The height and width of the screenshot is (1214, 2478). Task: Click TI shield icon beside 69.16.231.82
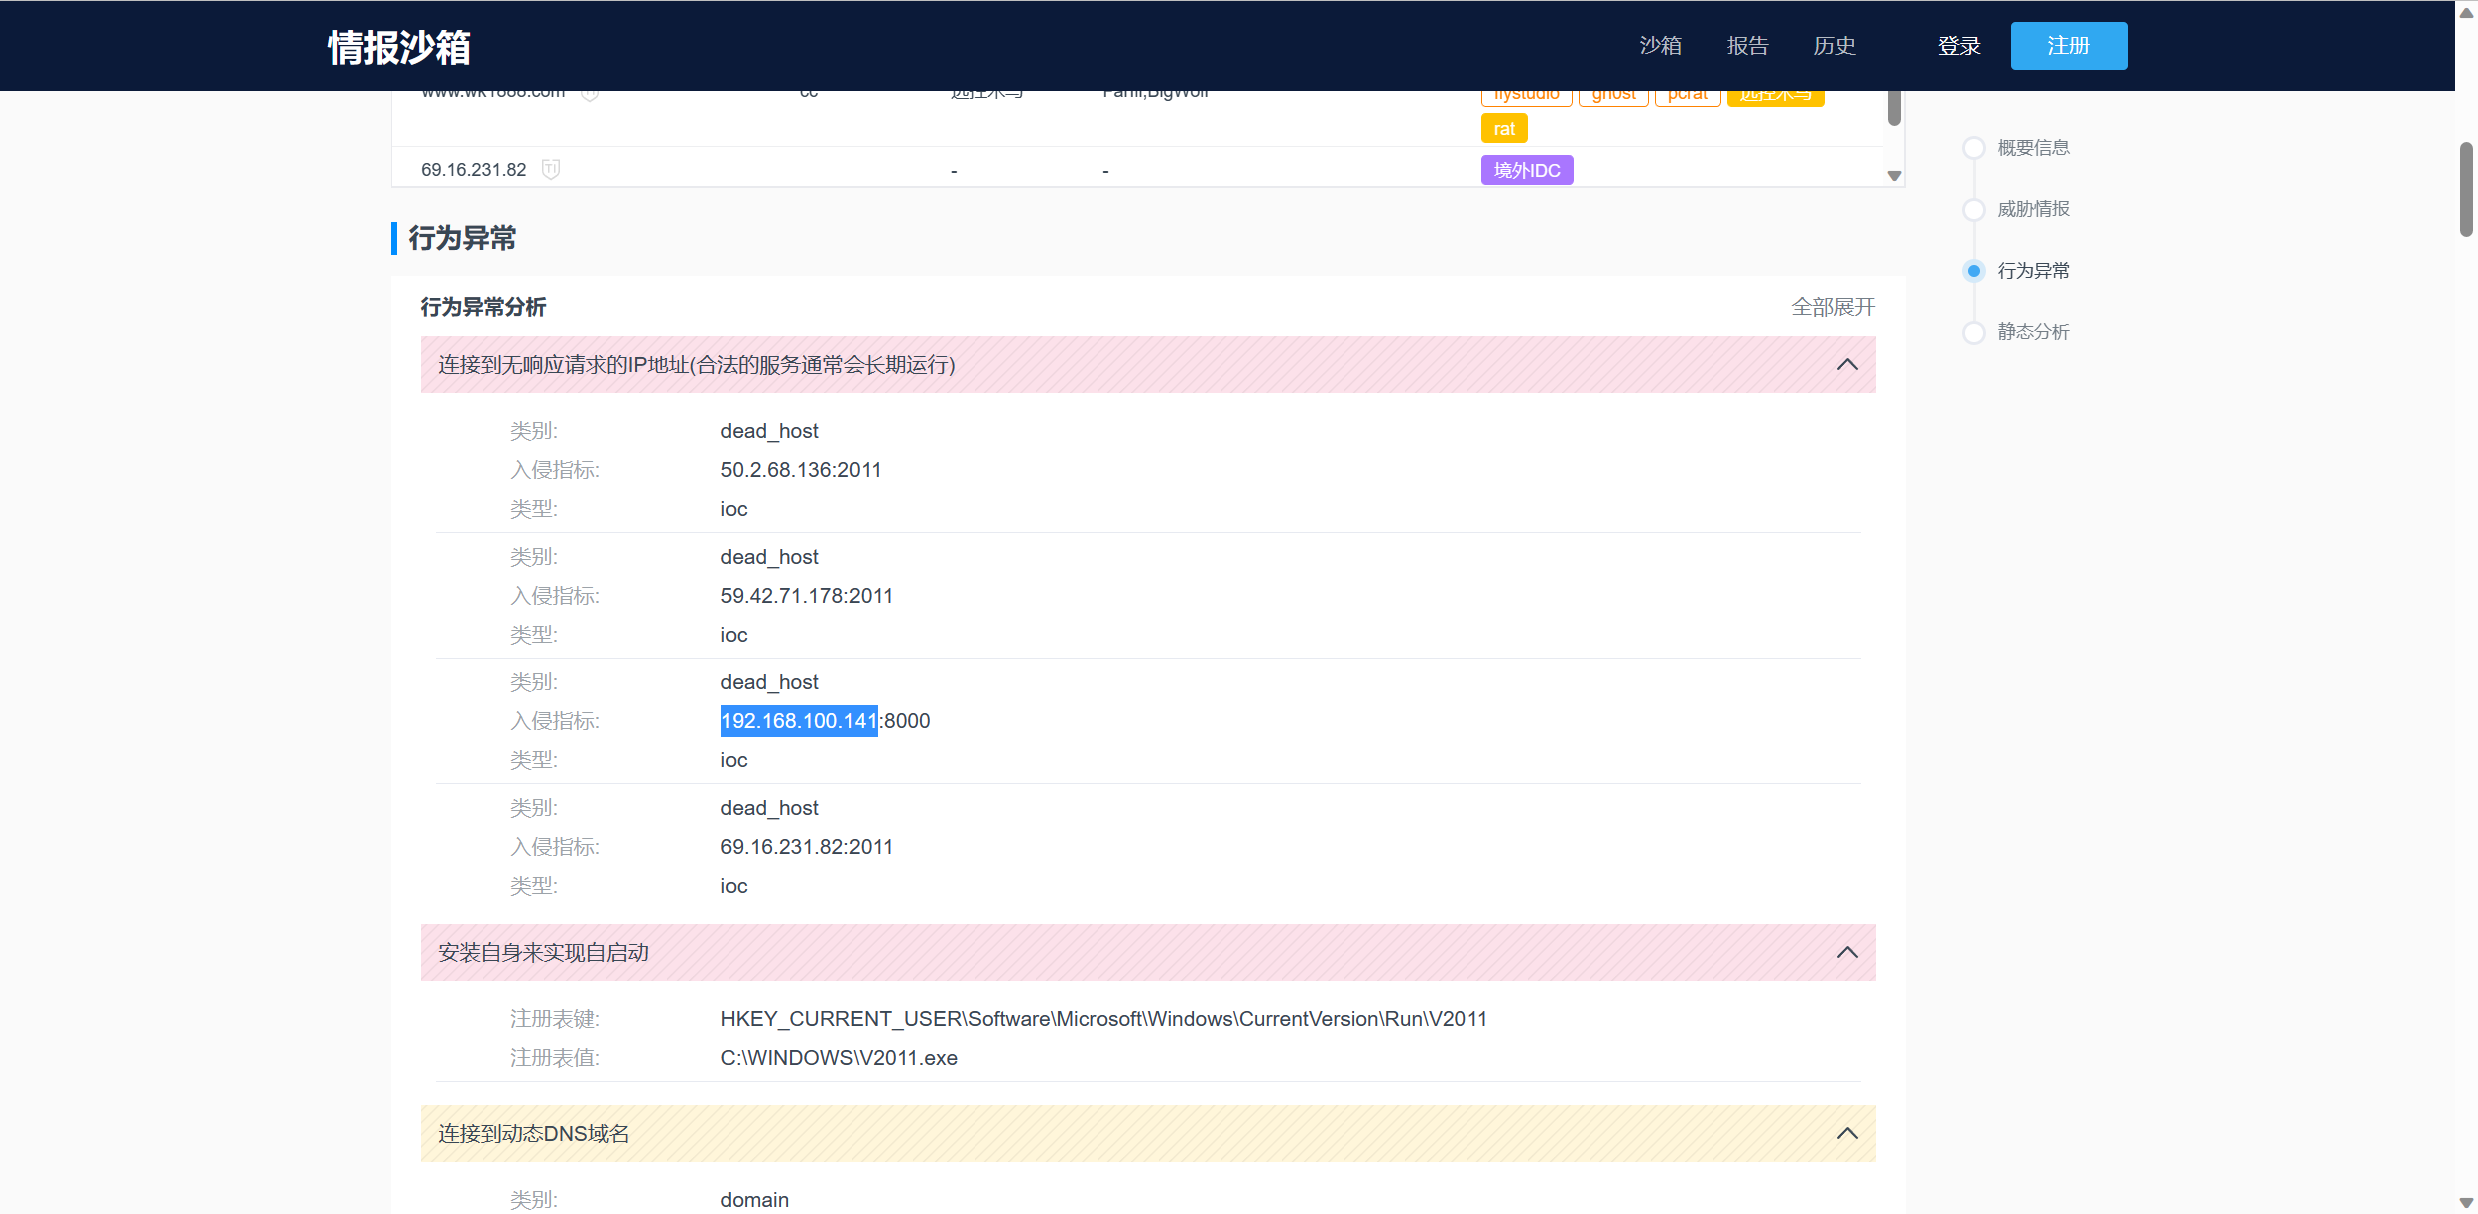(551, 169)
